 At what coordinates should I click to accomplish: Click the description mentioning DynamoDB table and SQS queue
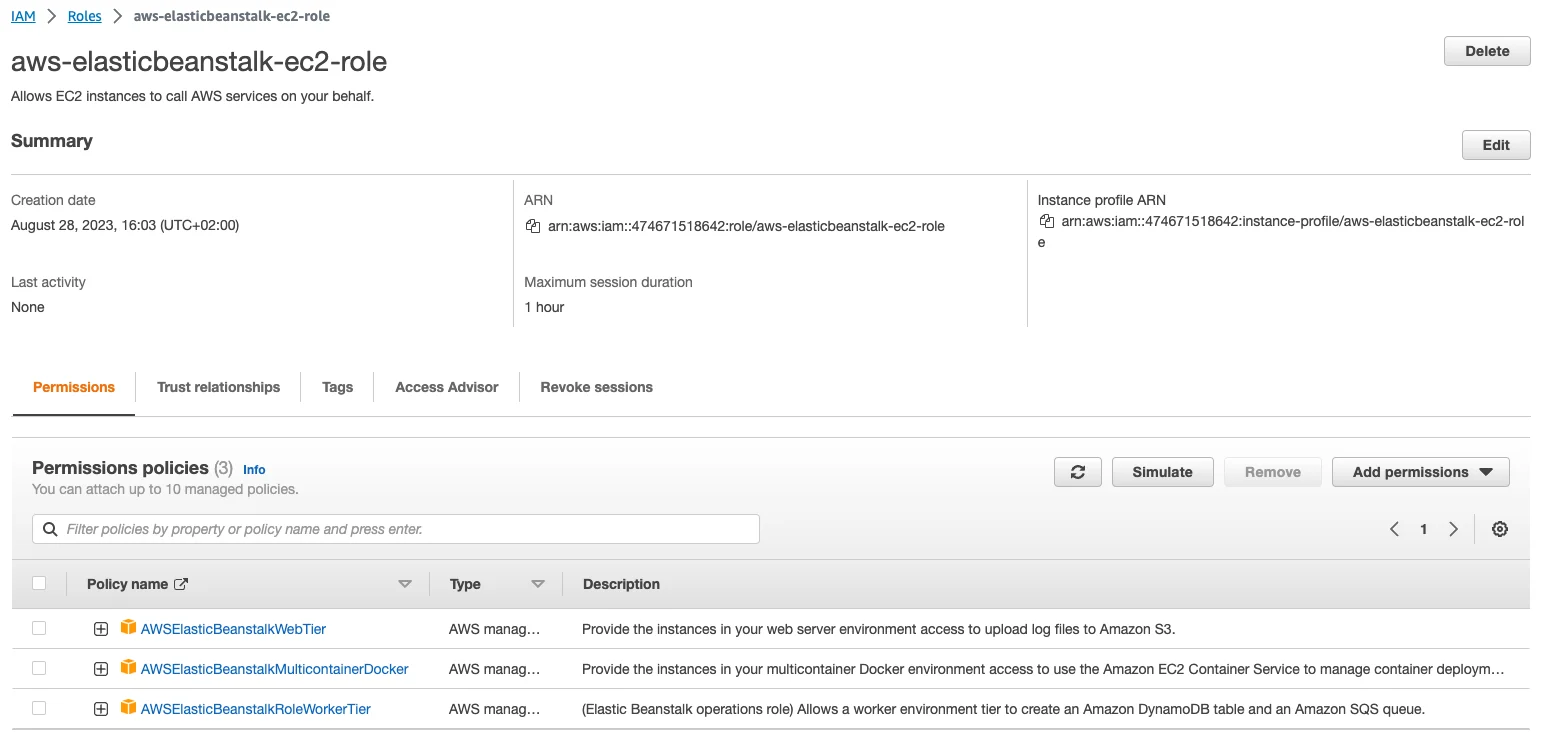tap(1003, 709)
